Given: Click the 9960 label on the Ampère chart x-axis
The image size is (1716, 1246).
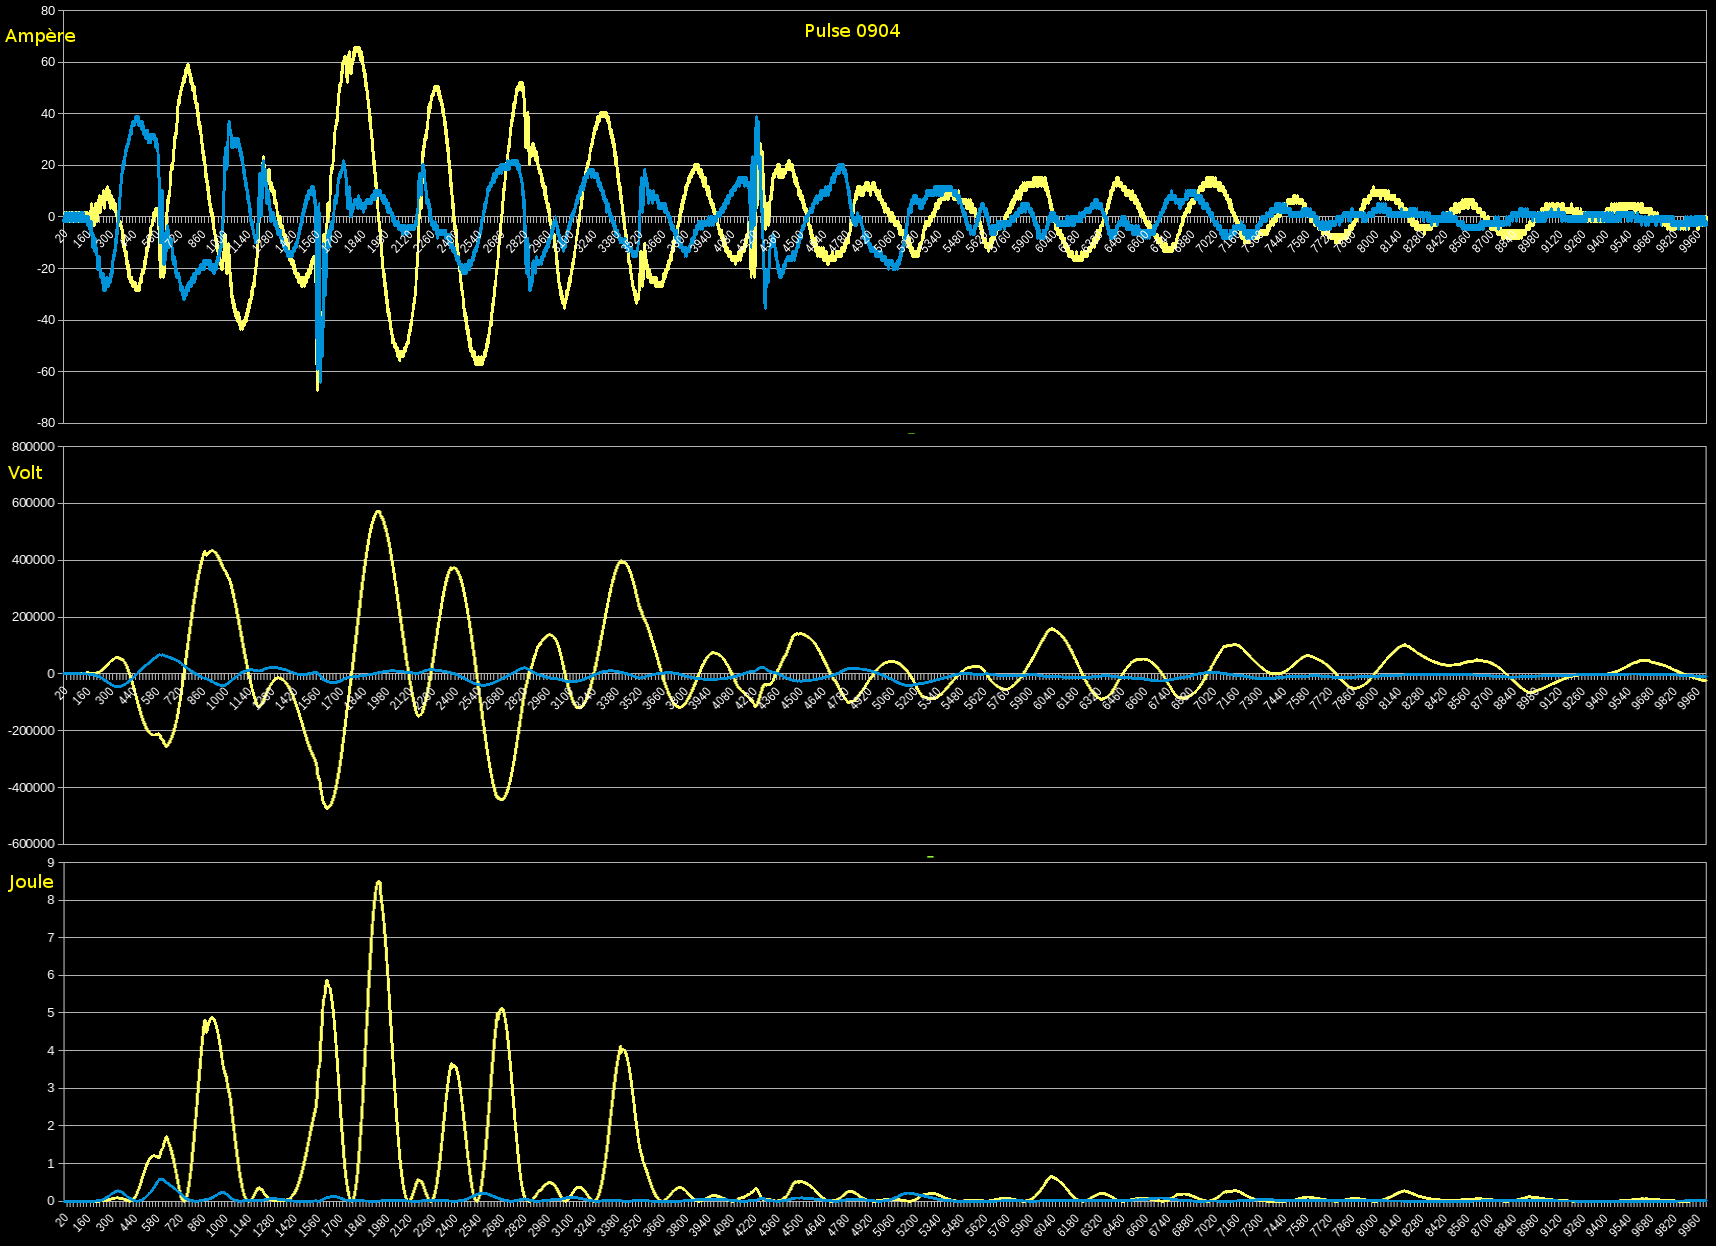Looking at the screenshot, I should coord(1689,241).
